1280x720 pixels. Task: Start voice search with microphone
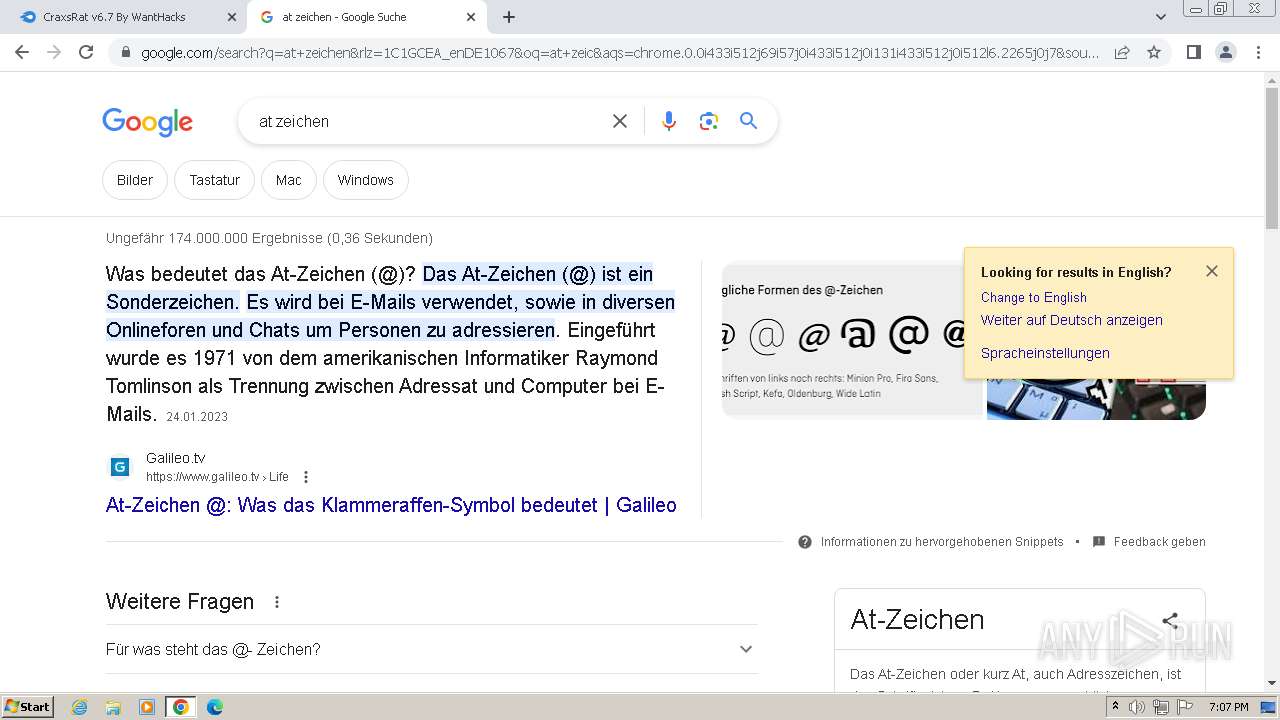pos(669,121)
